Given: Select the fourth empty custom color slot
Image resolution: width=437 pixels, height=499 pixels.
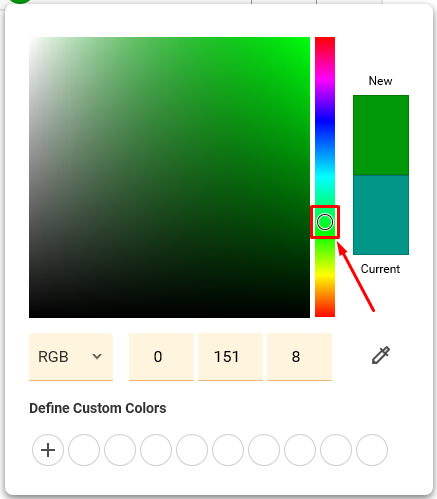Looking at the screenshot, I should pyautogui.click(x=192, y=450).
